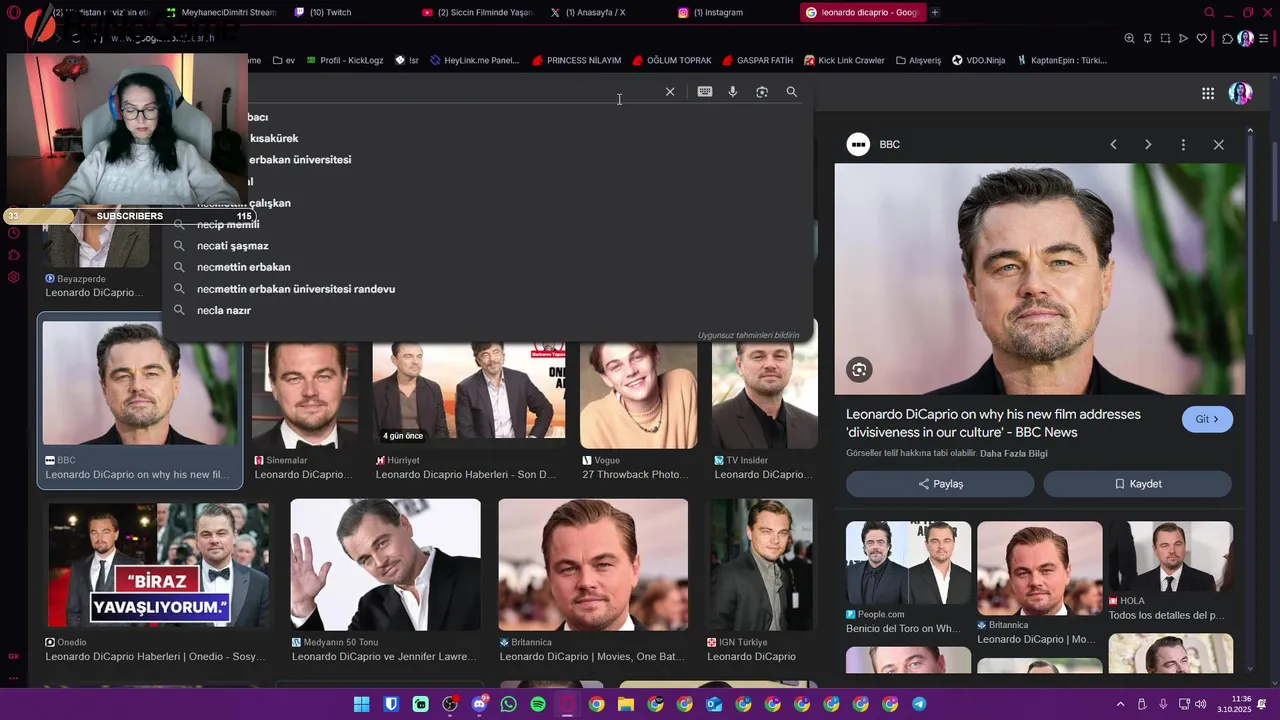Open Spotify from the taskbar
Screen dimensions: 1280x720
[538, 704]
